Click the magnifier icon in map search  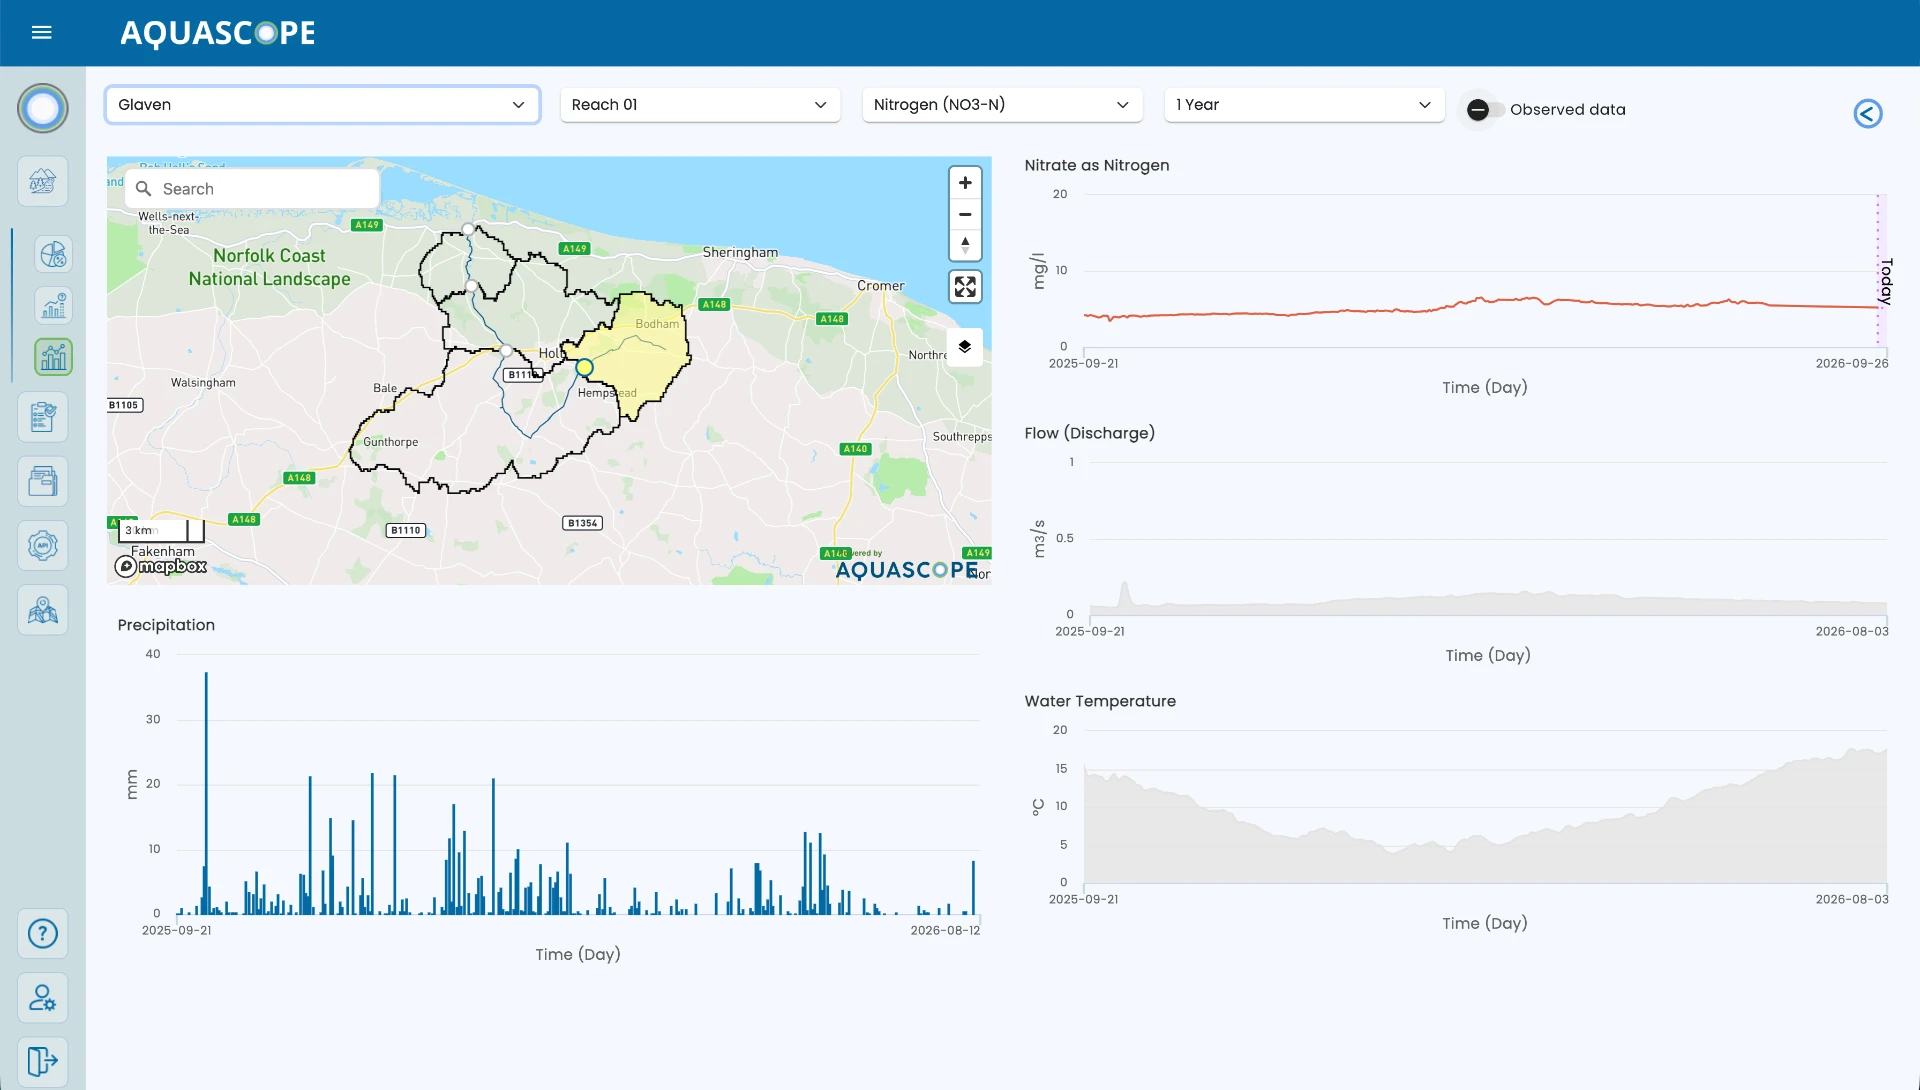144,189
